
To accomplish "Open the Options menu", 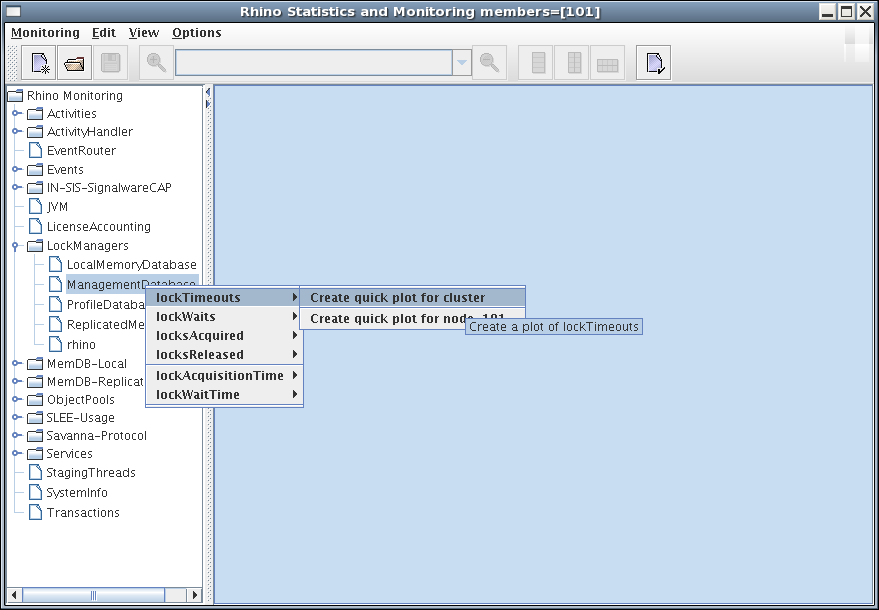I will pyautogui.click(x=196, y=32).
